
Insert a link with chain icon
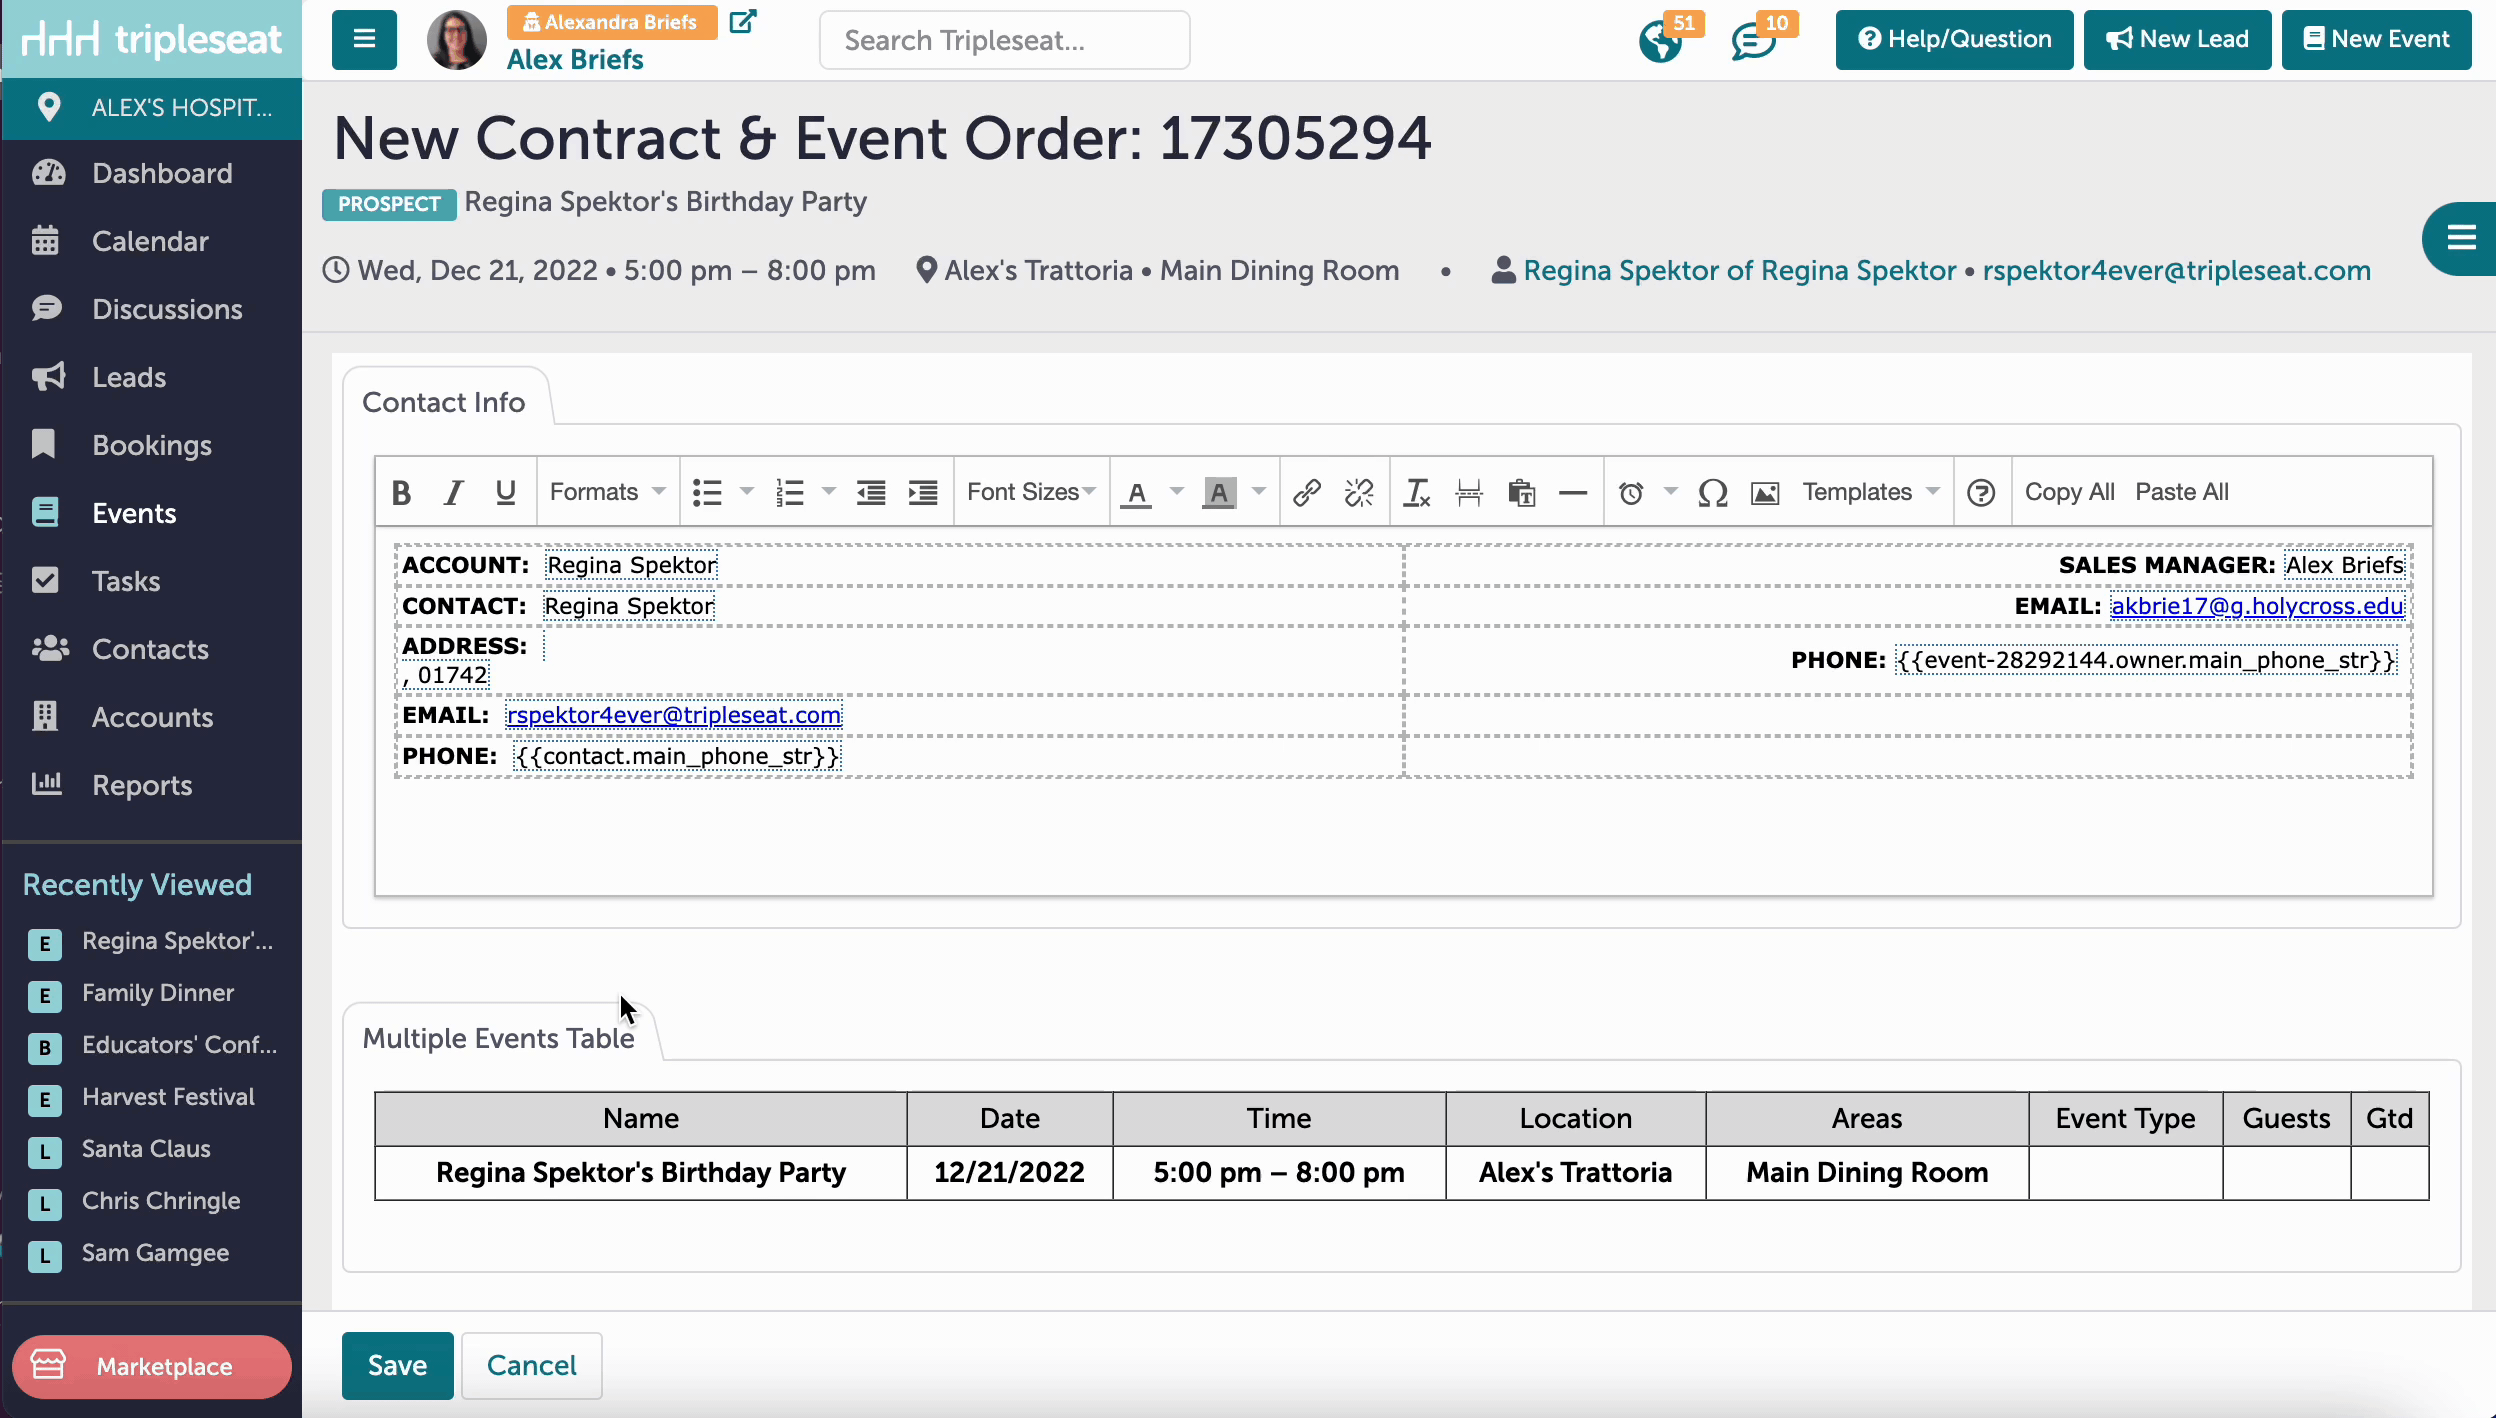[1307, 492]
